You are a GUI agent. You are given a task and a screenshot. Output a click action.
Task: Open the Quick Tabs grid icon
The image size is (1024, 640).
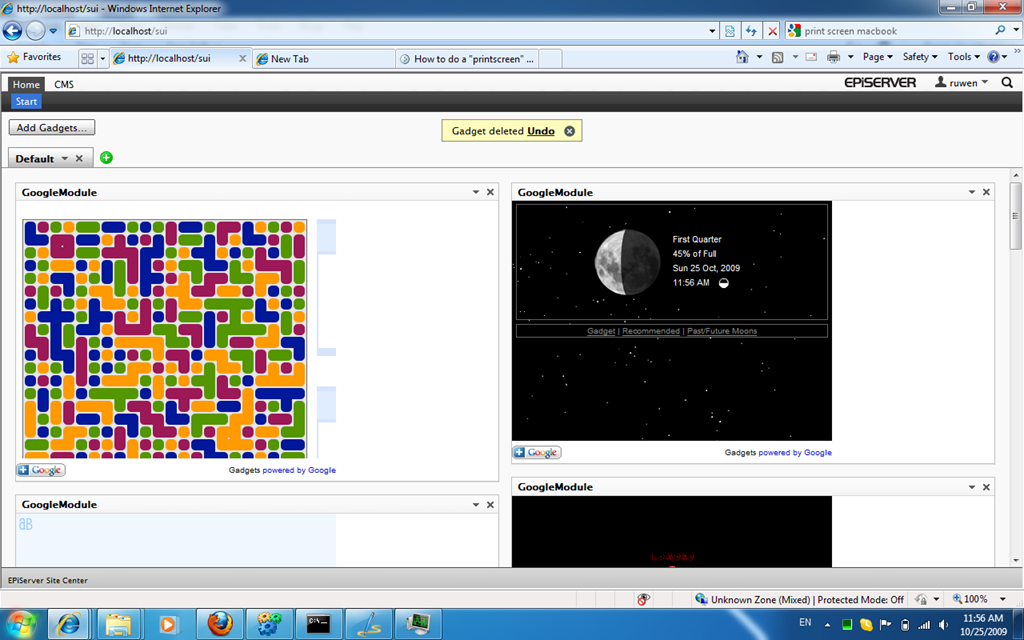coord(87,59)
